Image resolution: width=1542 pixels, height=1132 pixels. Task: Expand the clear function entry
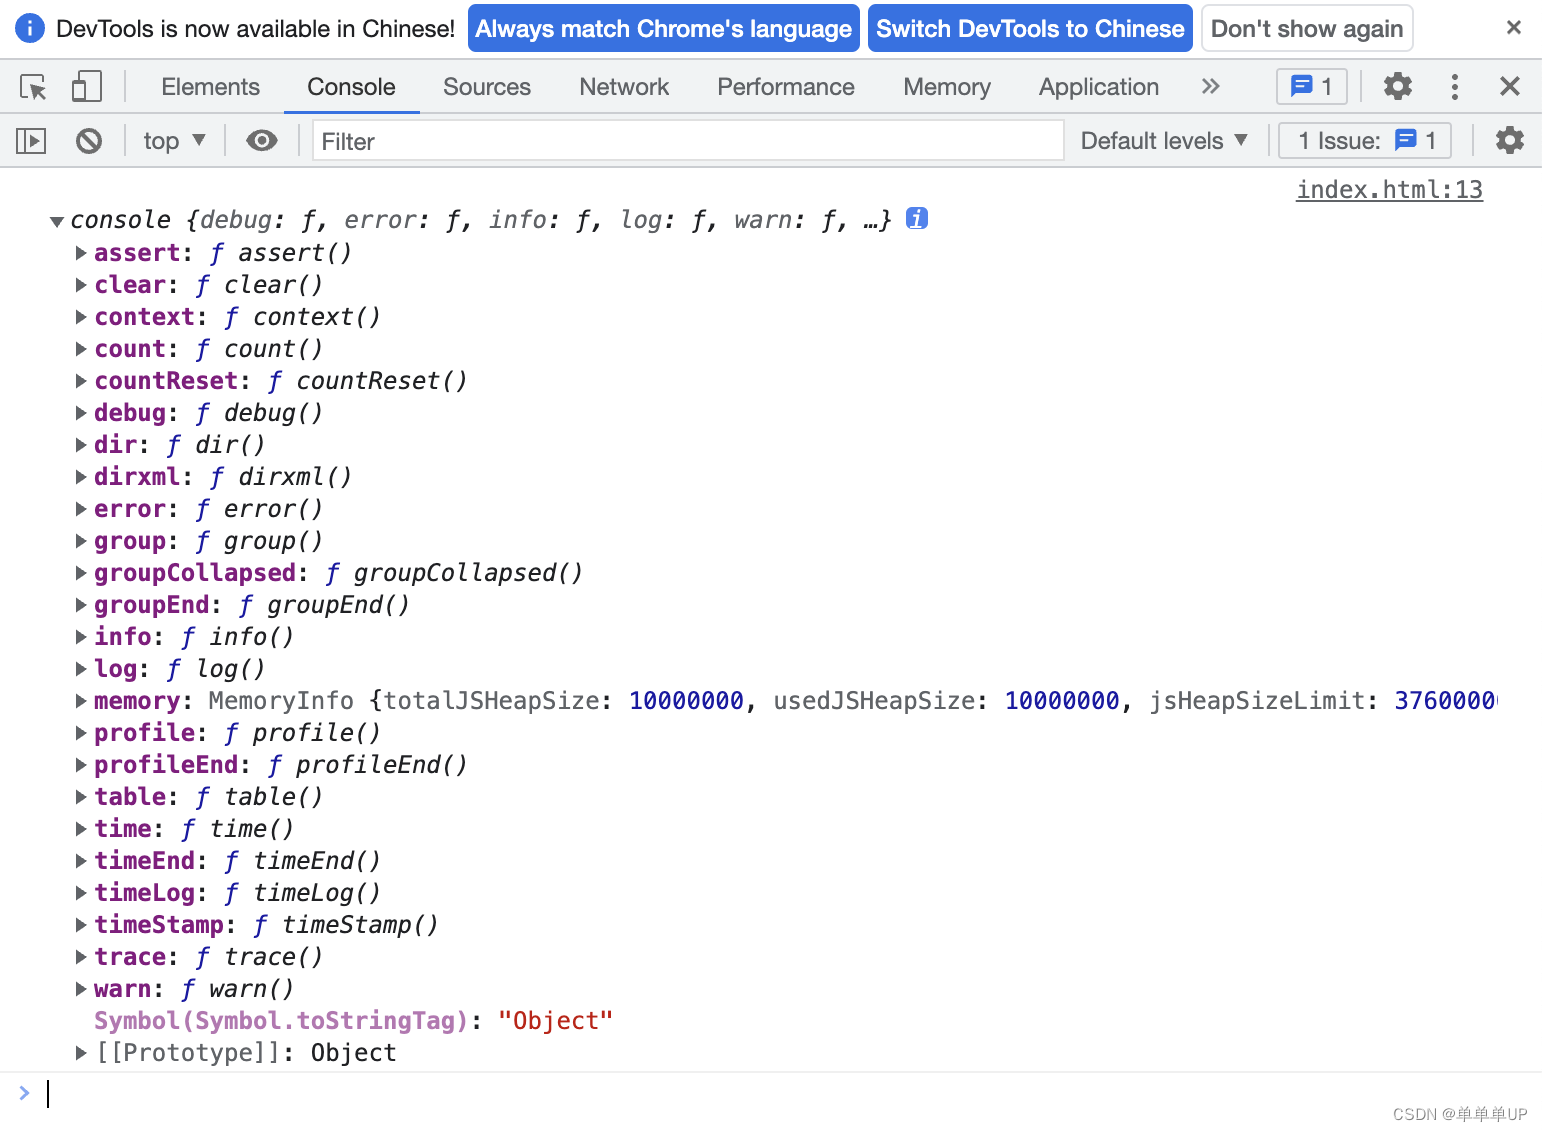click(81, 285)
